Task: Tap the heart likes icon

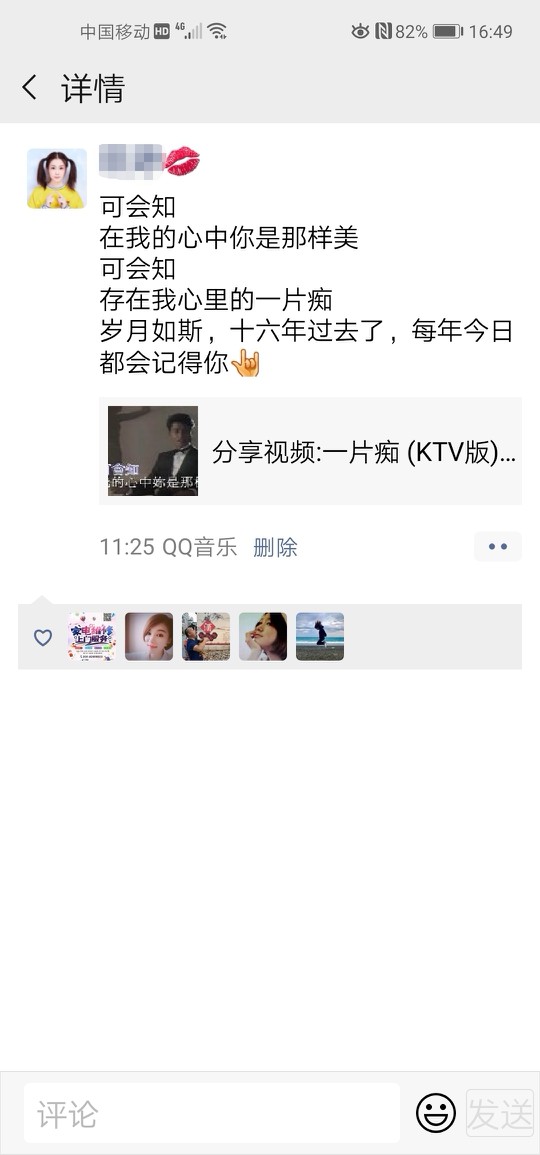Action: click(x=43, y=637)
